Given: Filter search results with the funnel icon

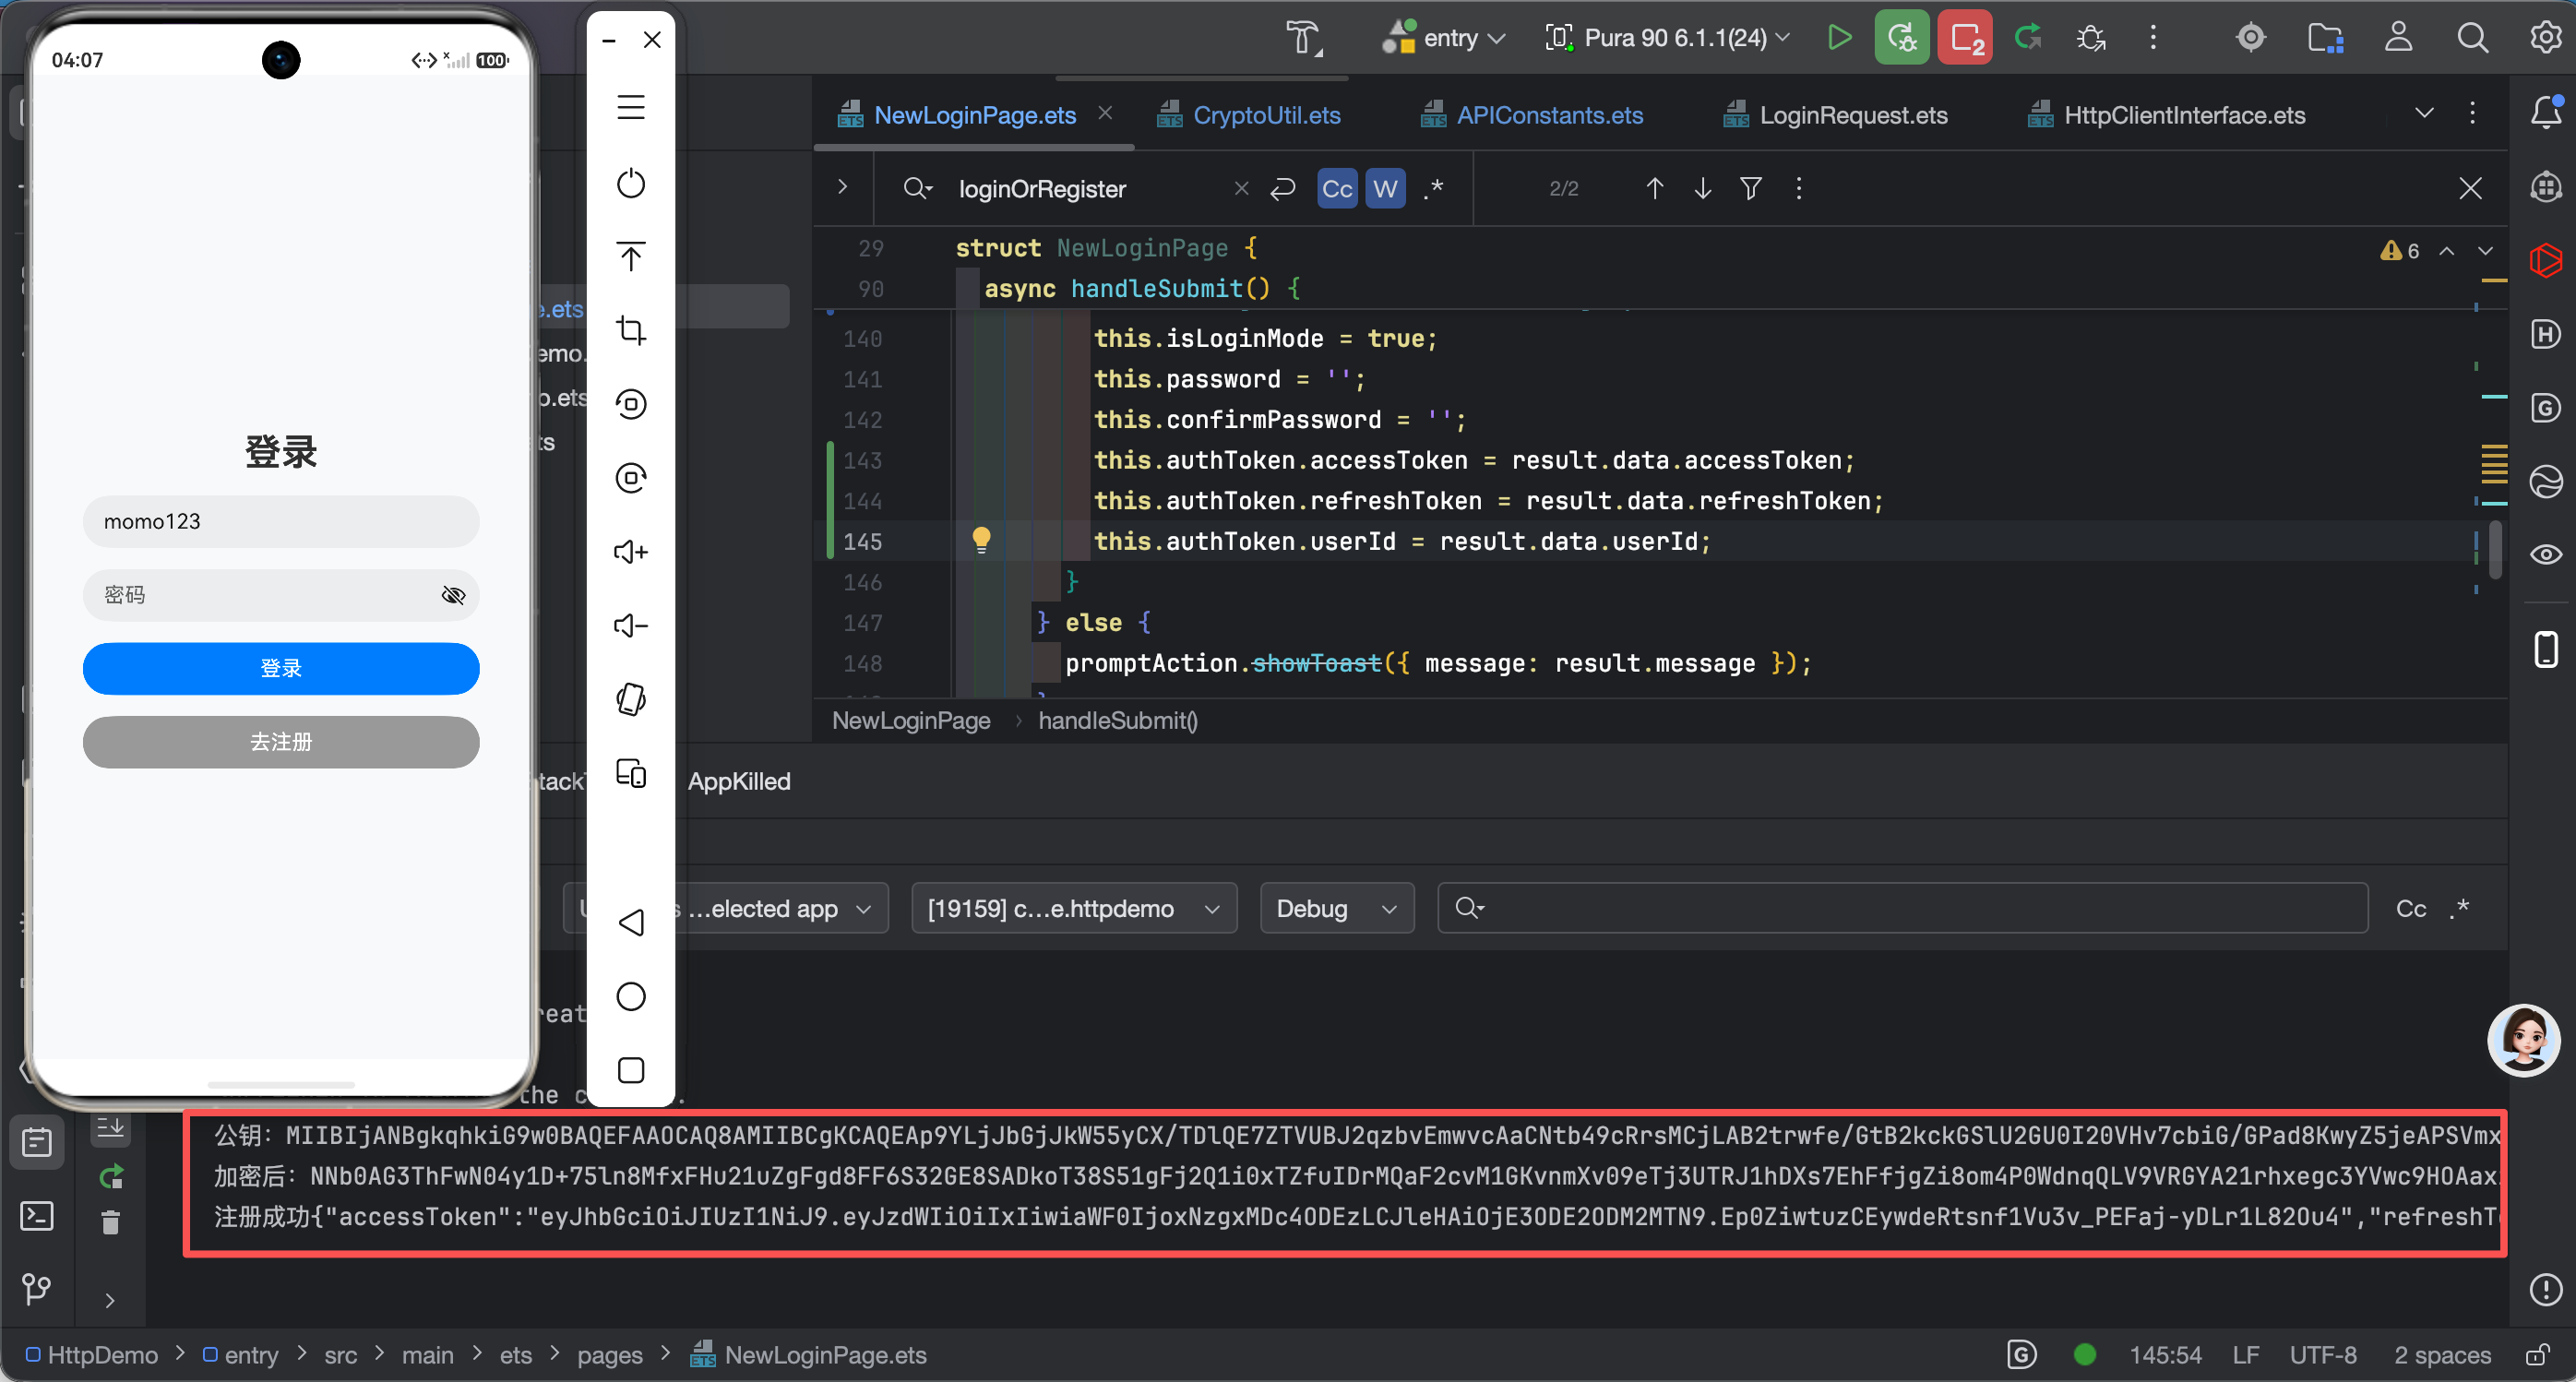Looking at the screenshot, I should click(1751, 188).
